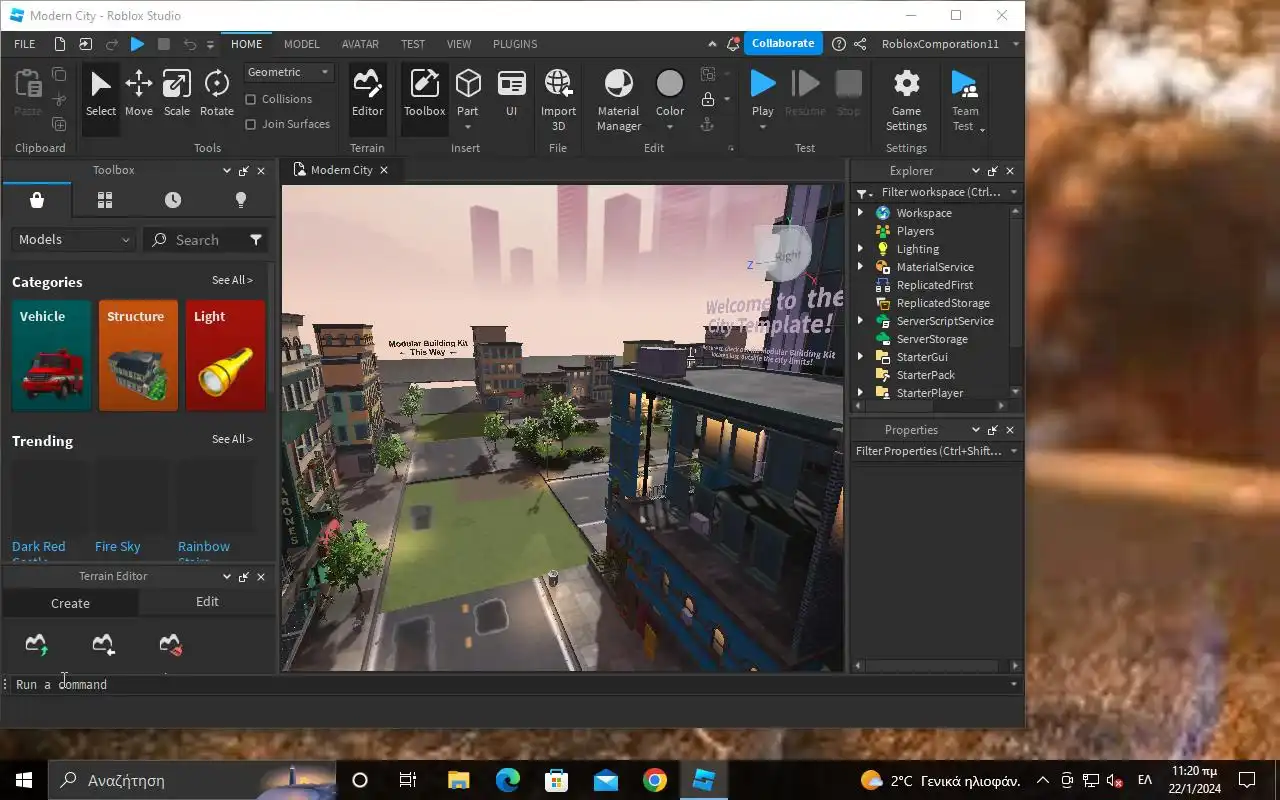The height and width of the screenshot is (800, 1280).
Task: Click the Run a command bar
Action: tap(510, 685)
